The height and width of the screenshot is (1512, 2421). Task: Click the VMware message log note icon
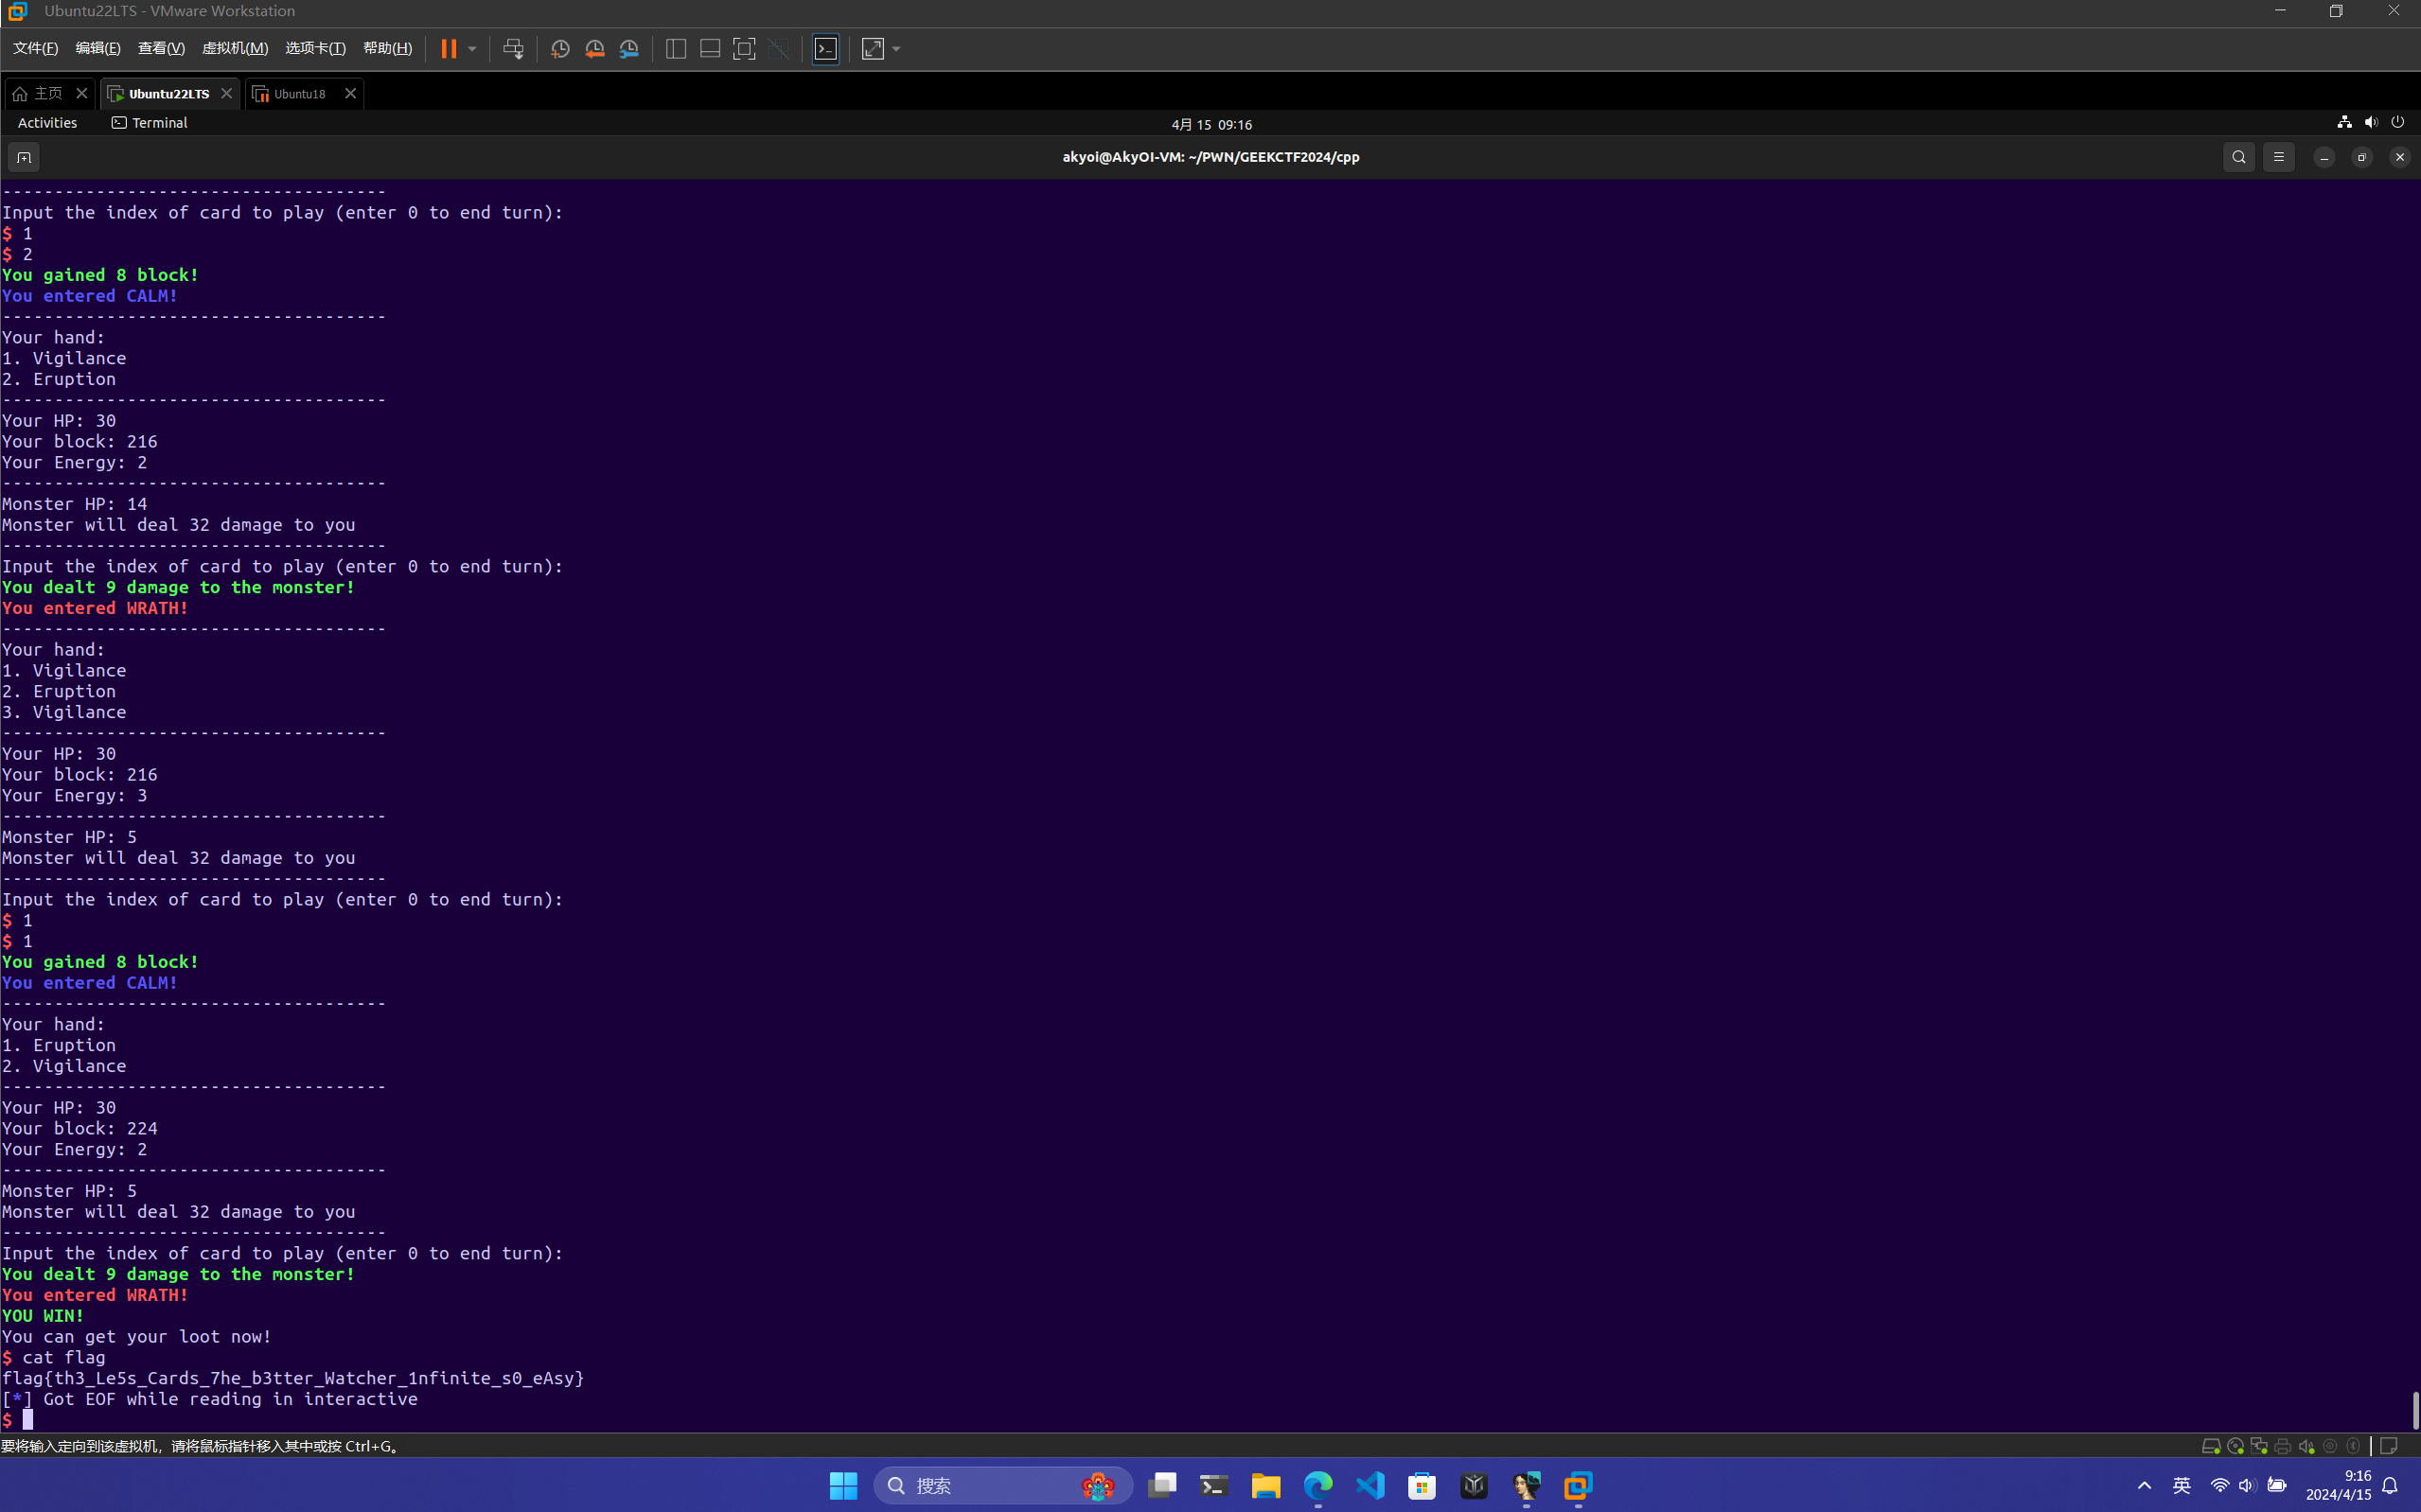coord(2389,1446)
